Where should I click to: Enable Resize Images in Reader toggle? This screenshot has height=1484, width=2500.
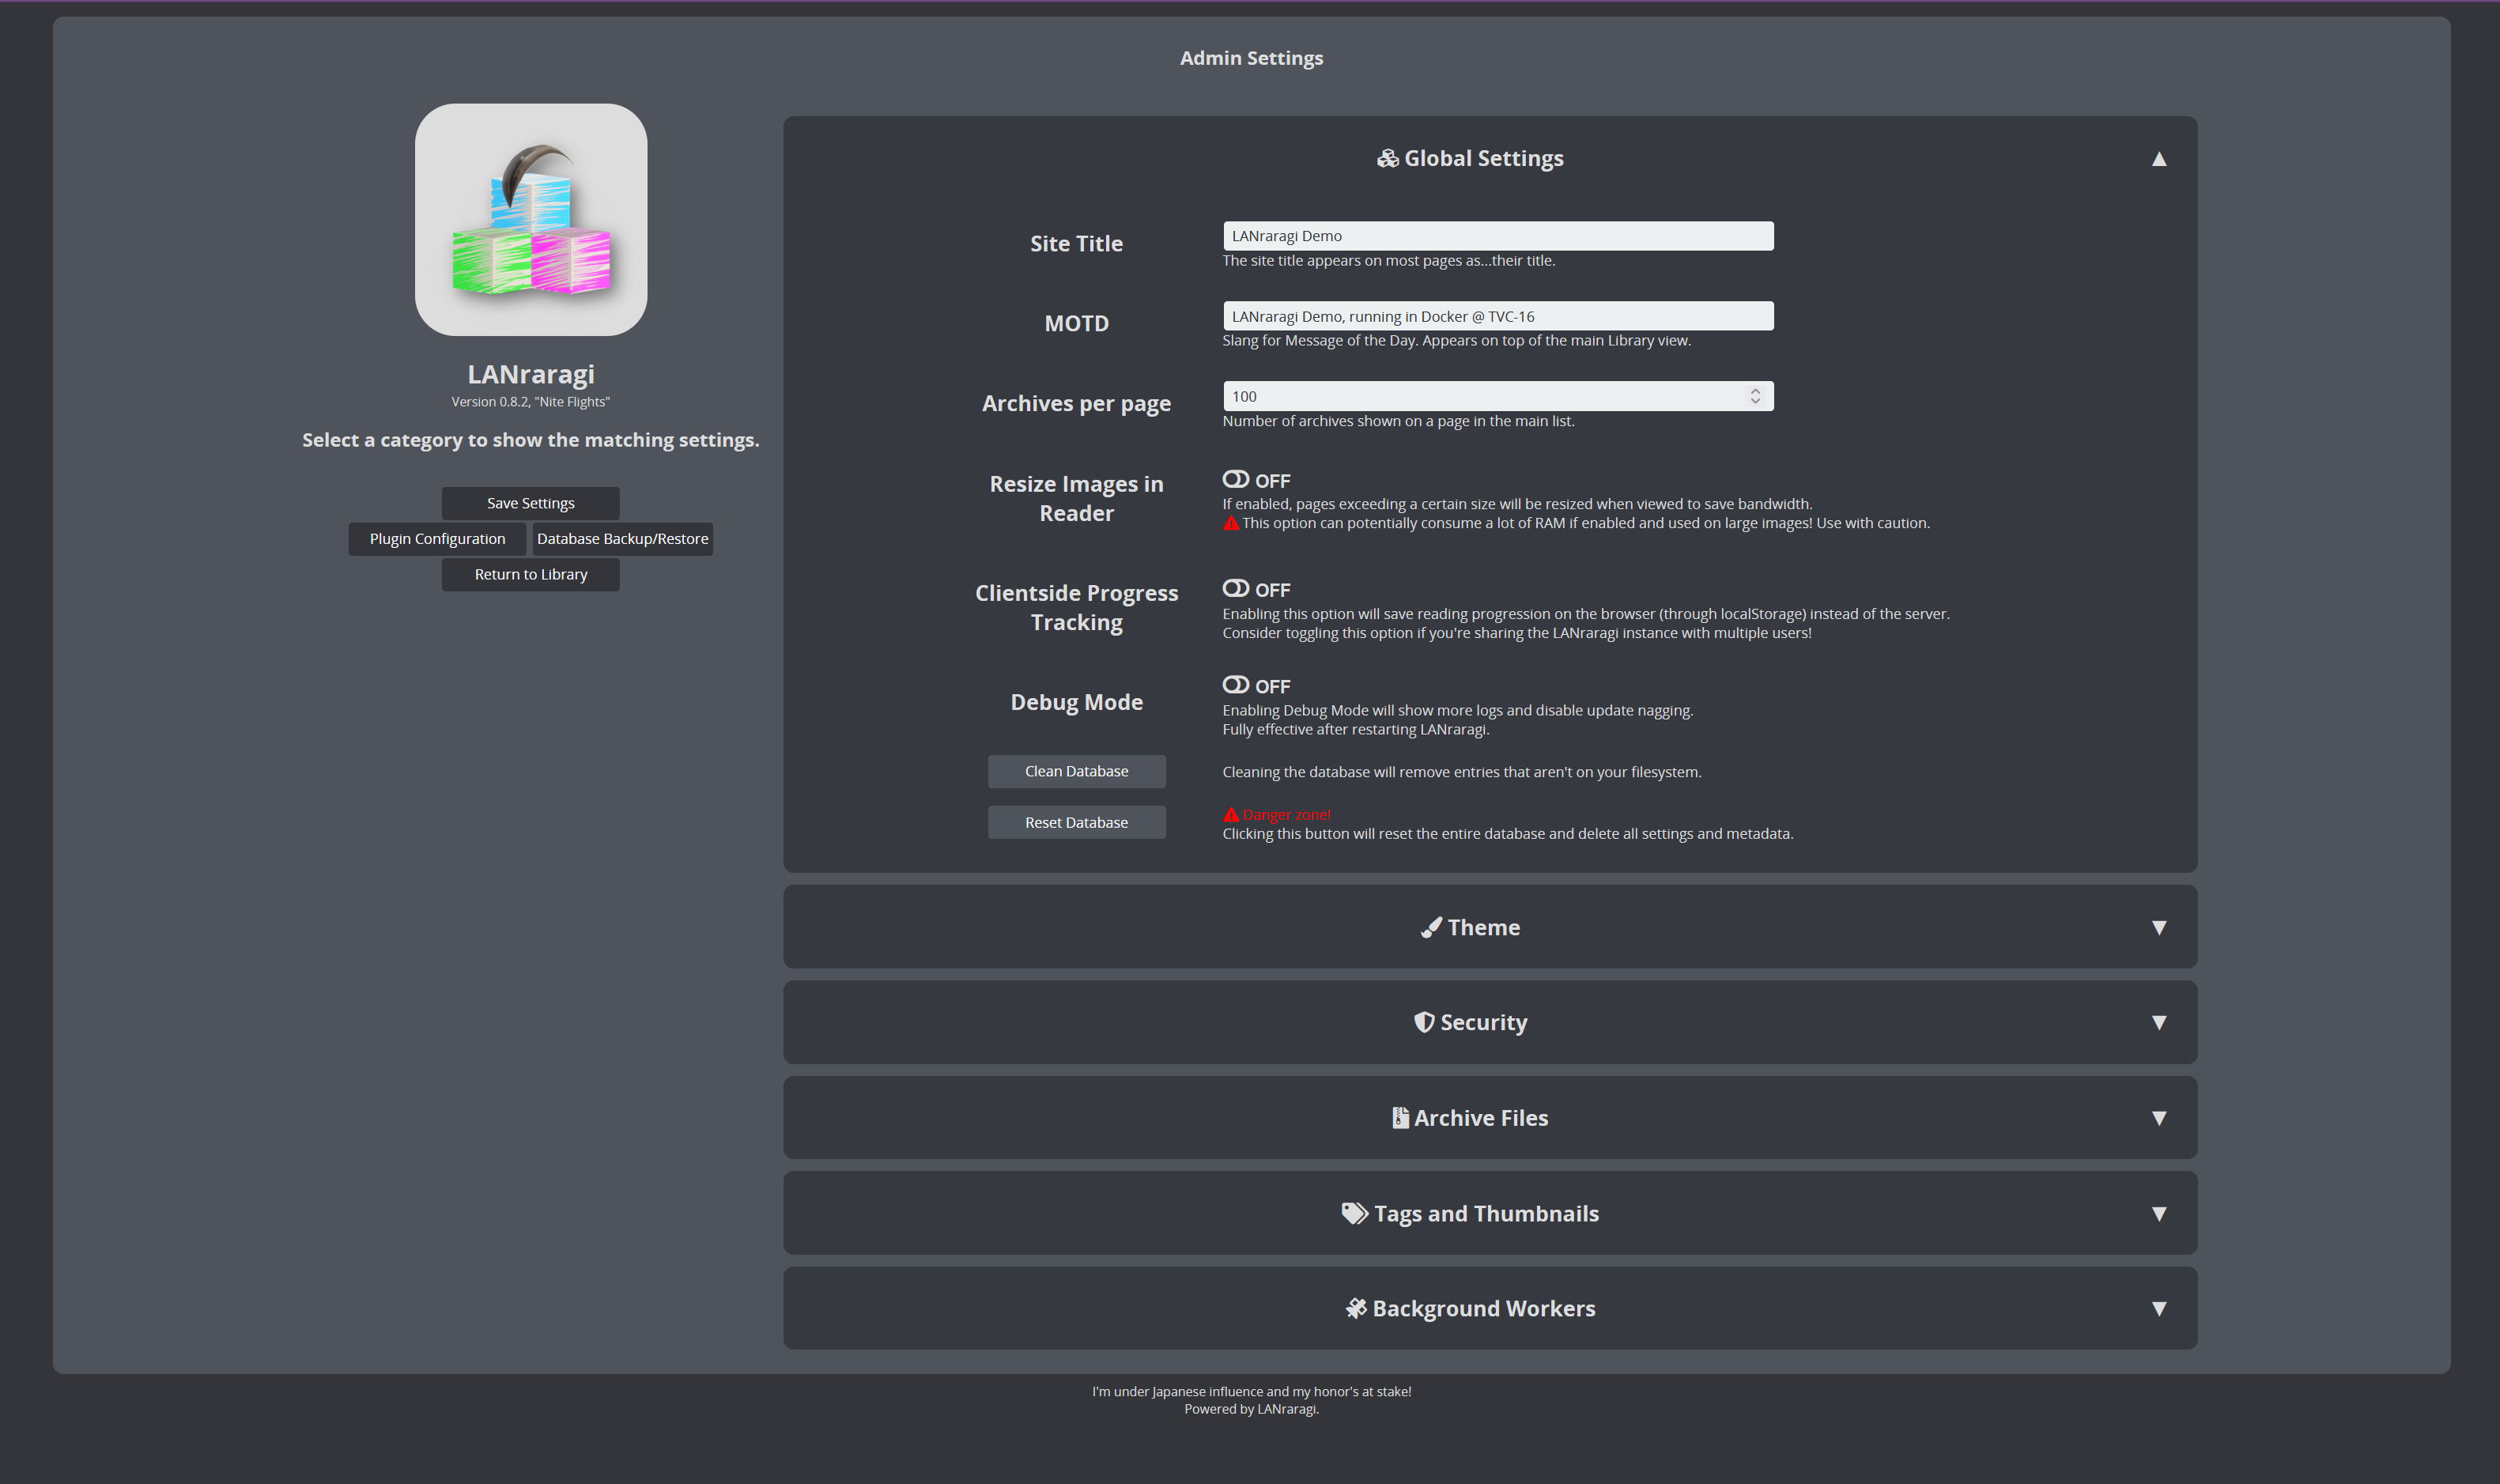click(1236, 480)
